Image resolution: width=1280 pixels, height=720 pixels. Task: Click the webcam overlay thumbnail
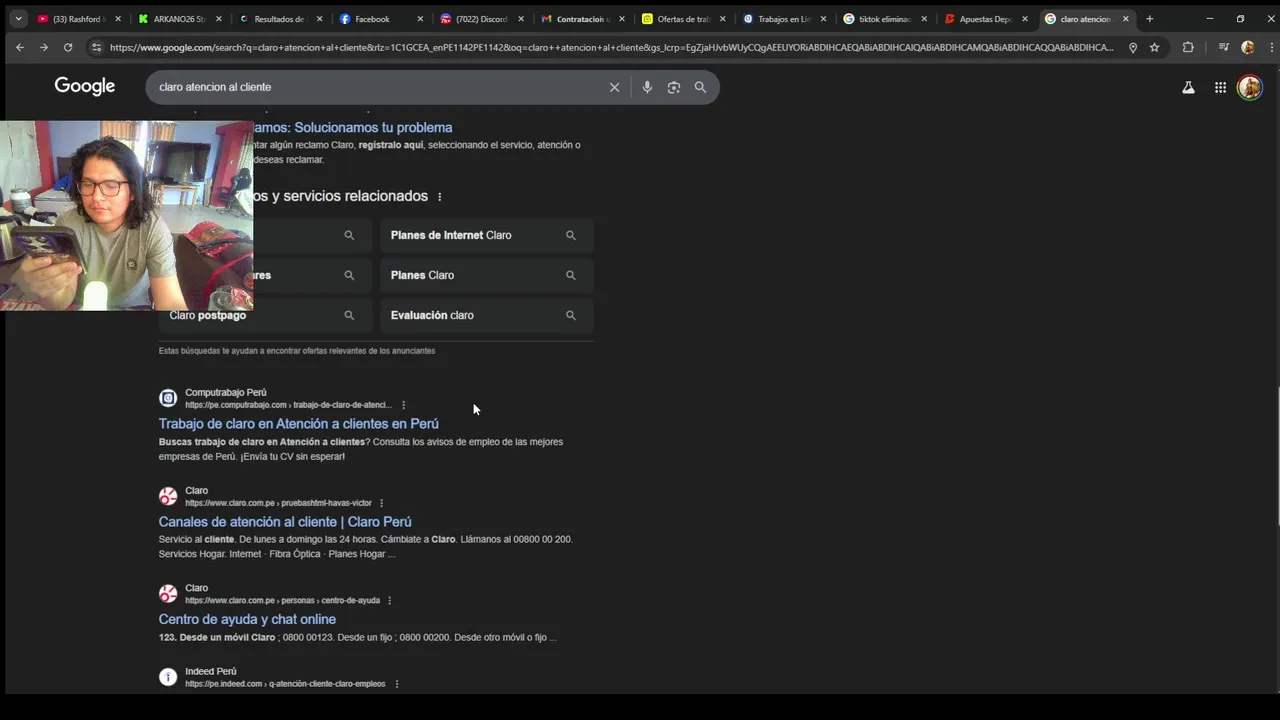[x=126, y=216]
